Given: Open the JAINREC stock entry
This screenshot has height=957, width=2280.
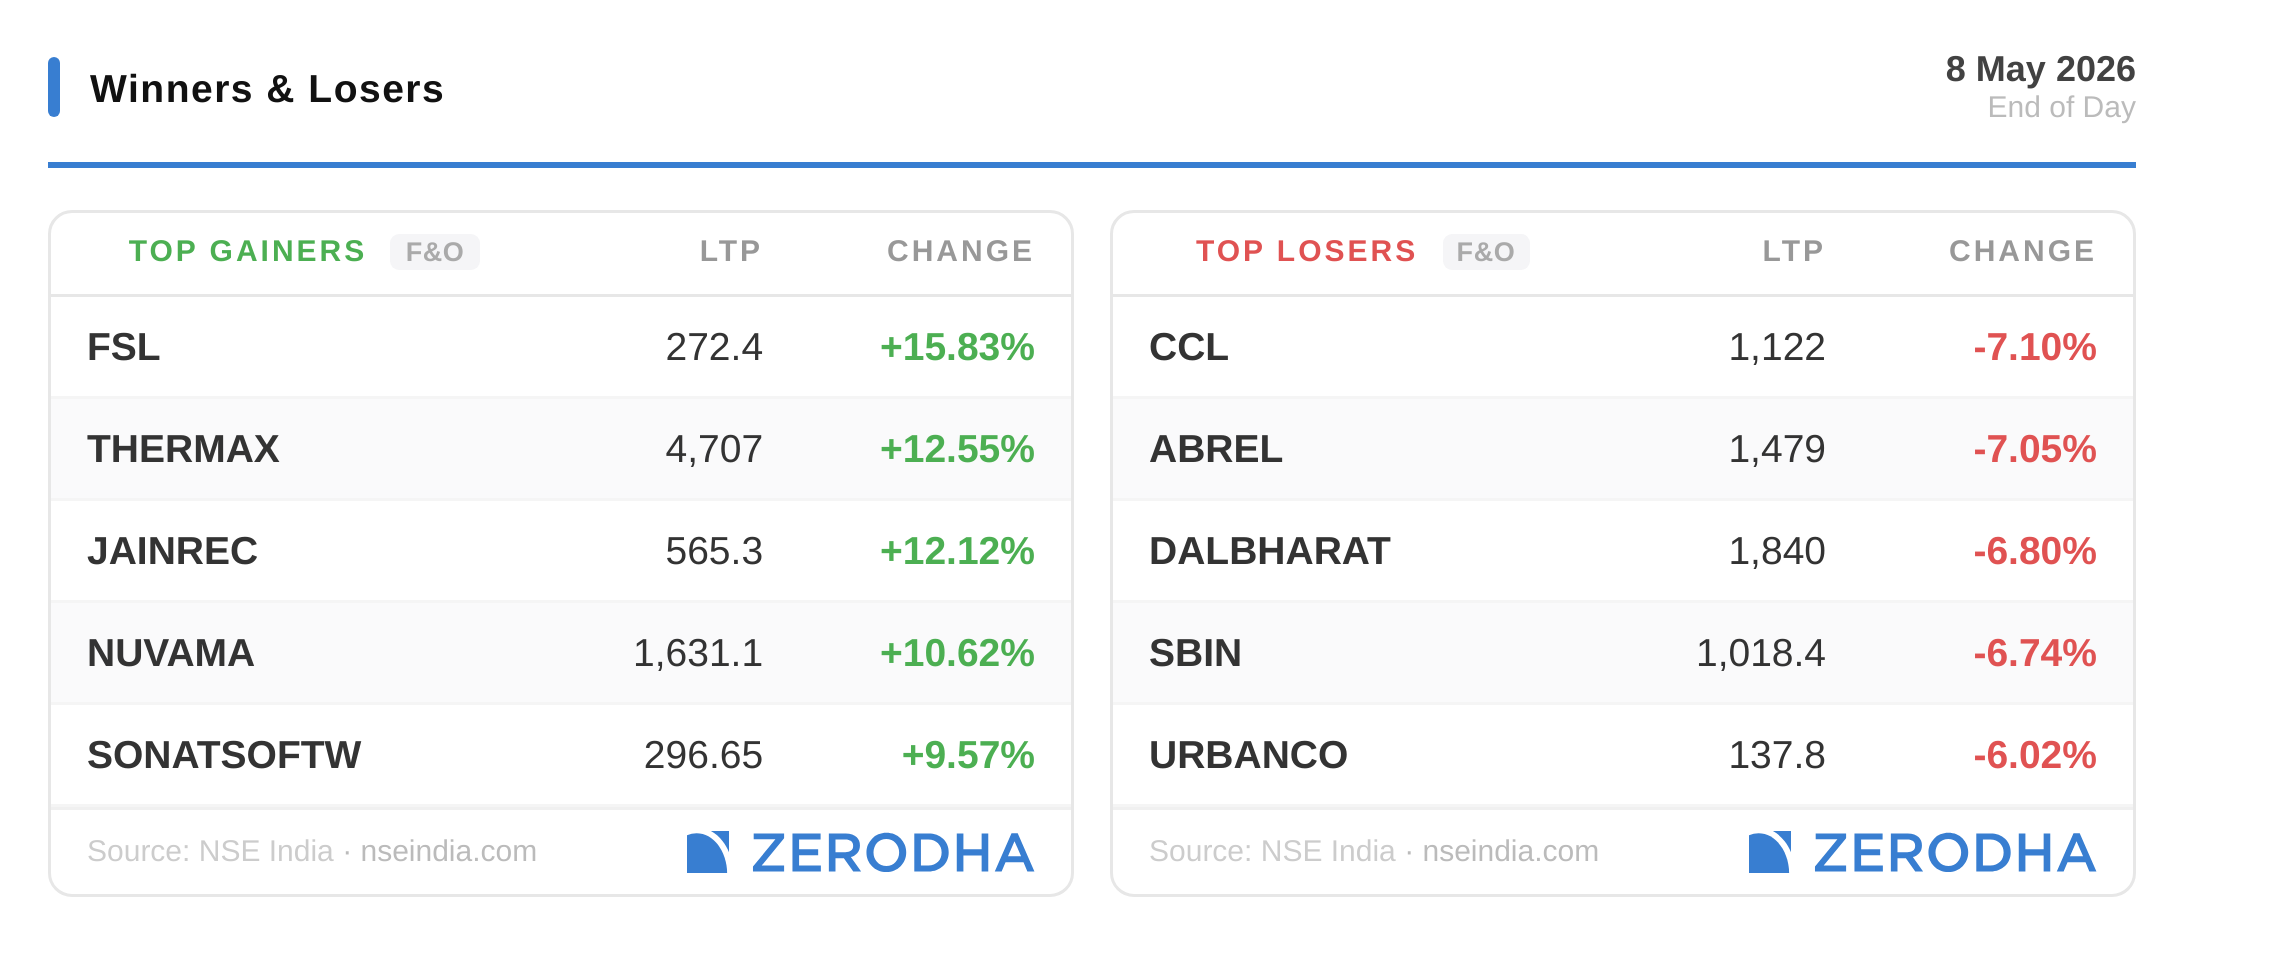Looking at the screenshot, I should 561,551.
